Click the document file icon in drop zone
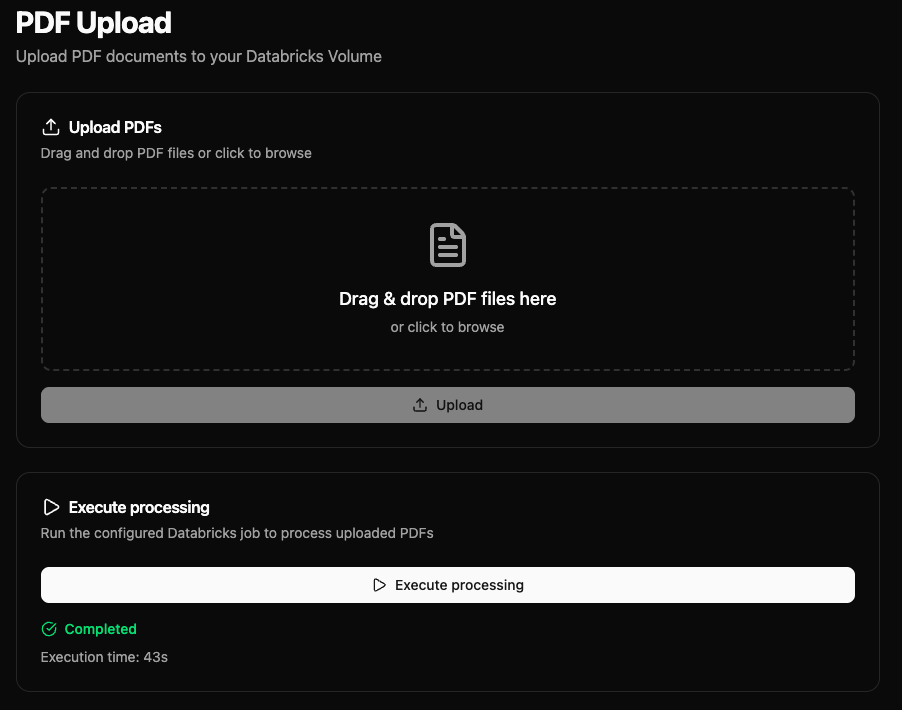 [x=447, y=245]
